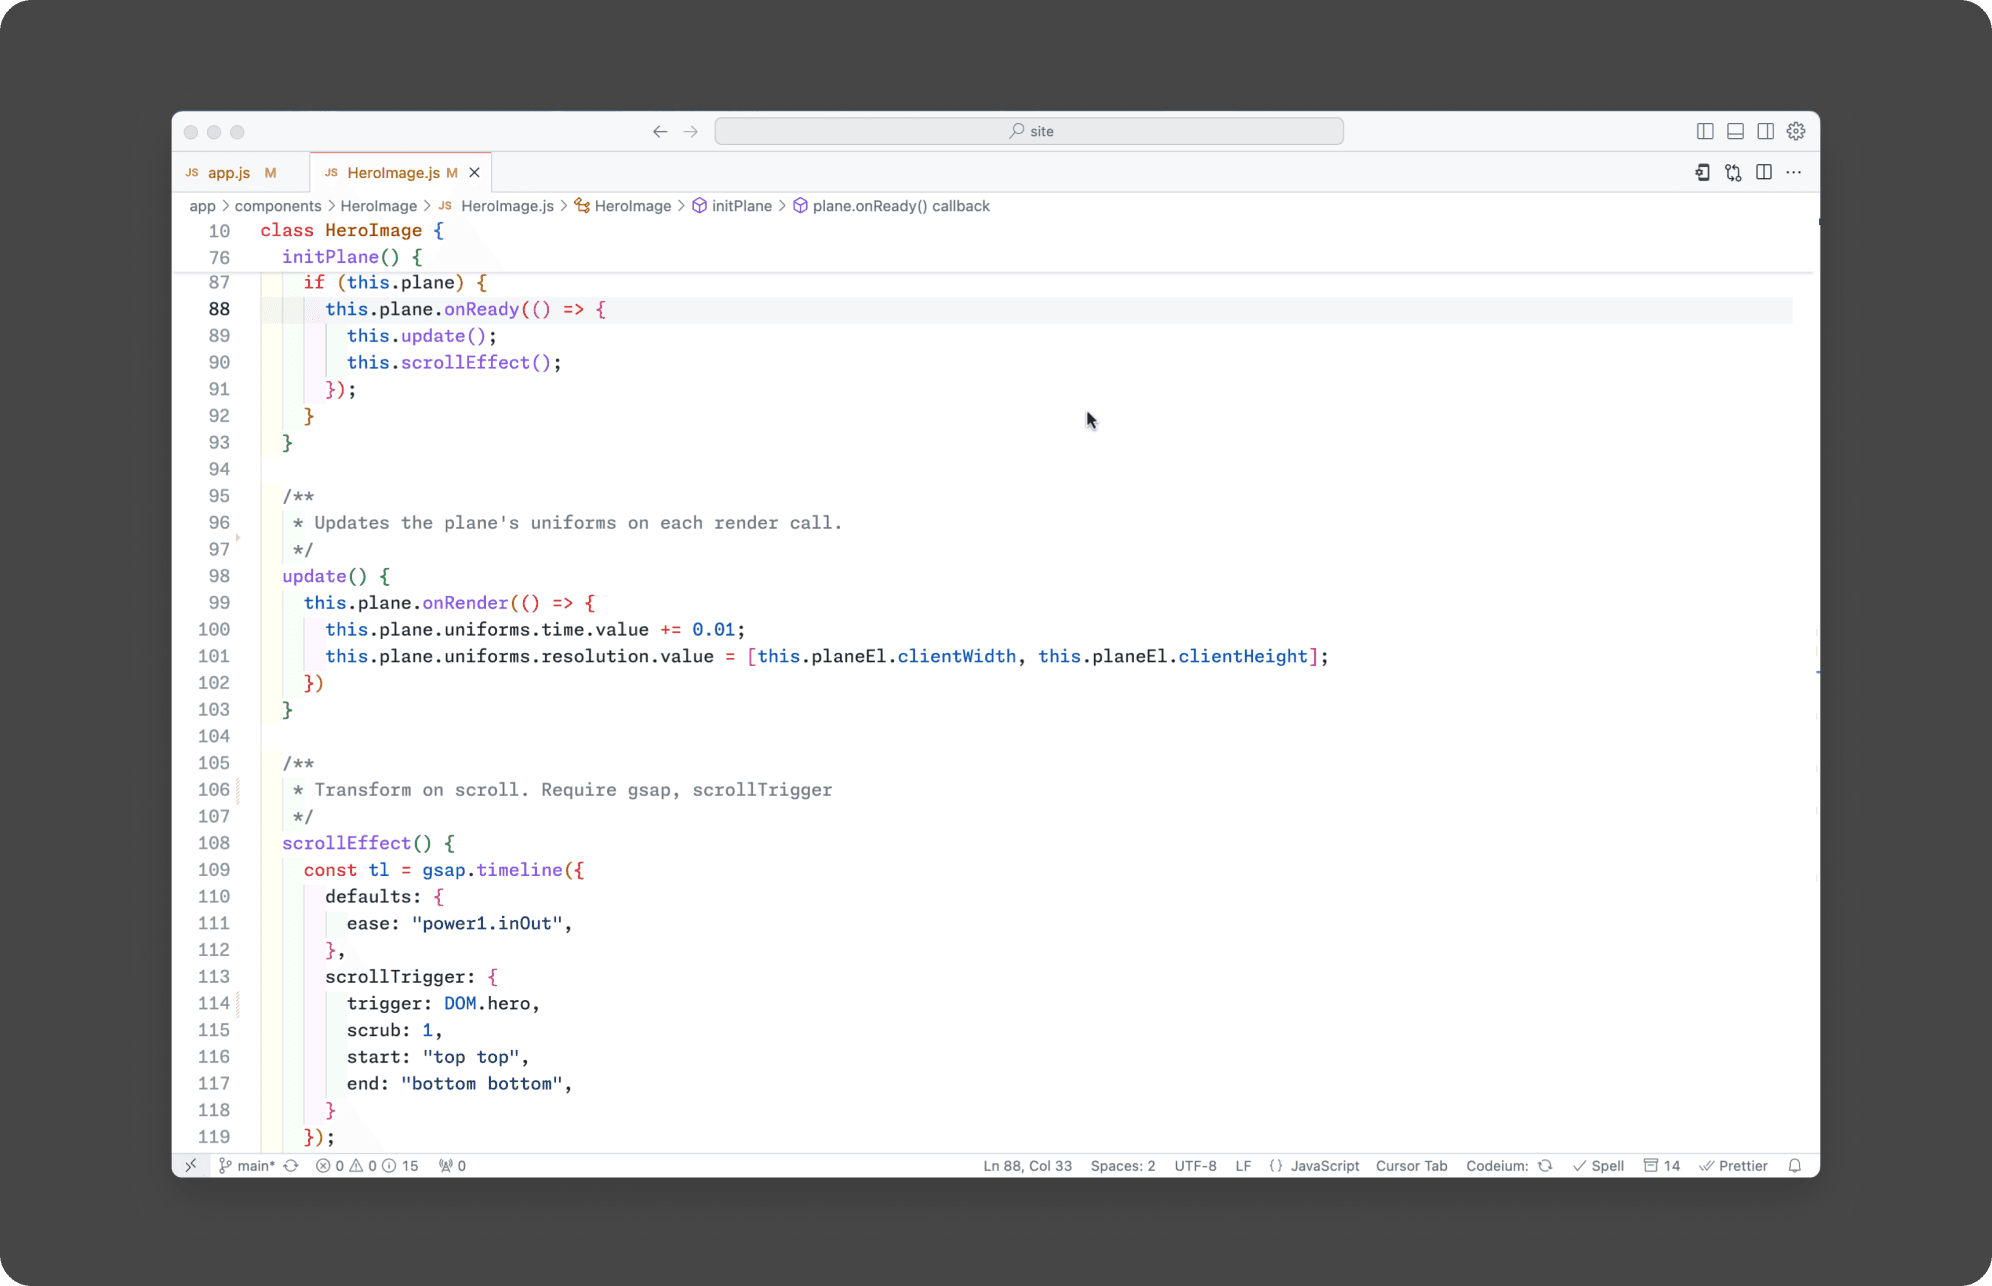The height and width of the screenshot is (1286, 1992).
Task: Click the site search field at top
Action: point(1029,130)
